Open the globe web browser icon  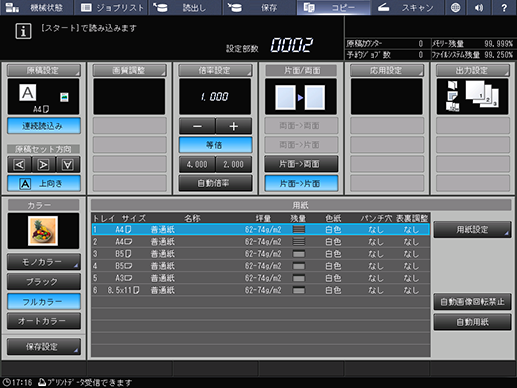(455, 7)
